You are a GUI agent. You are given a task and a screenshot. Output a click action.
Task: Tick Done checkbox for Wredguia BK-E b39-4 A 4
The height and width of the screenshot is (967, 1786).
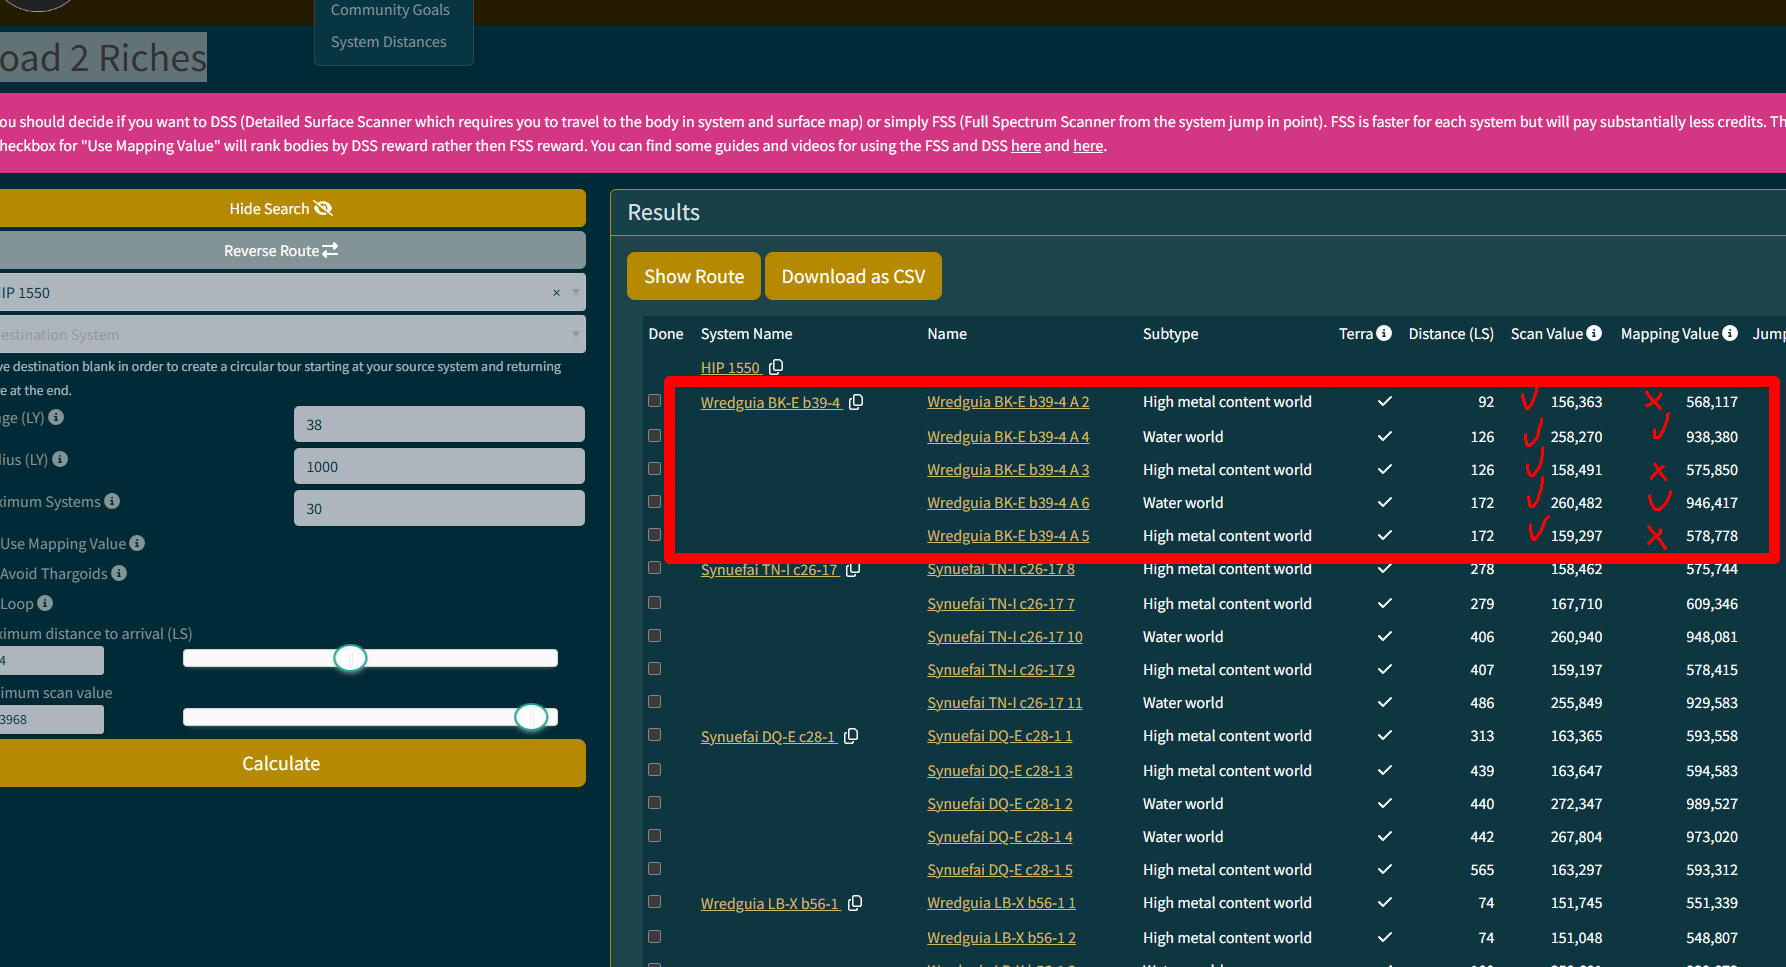pyautogui.click(x=655, y=436)
